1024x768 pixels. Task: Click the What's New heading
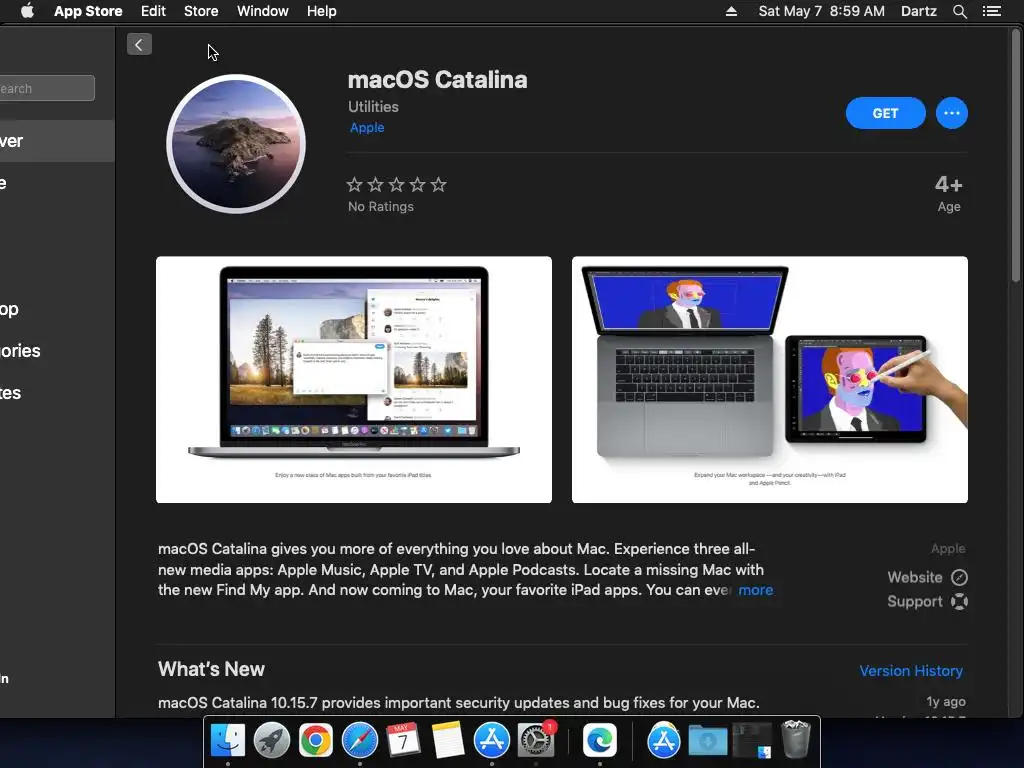coord(211,669)
